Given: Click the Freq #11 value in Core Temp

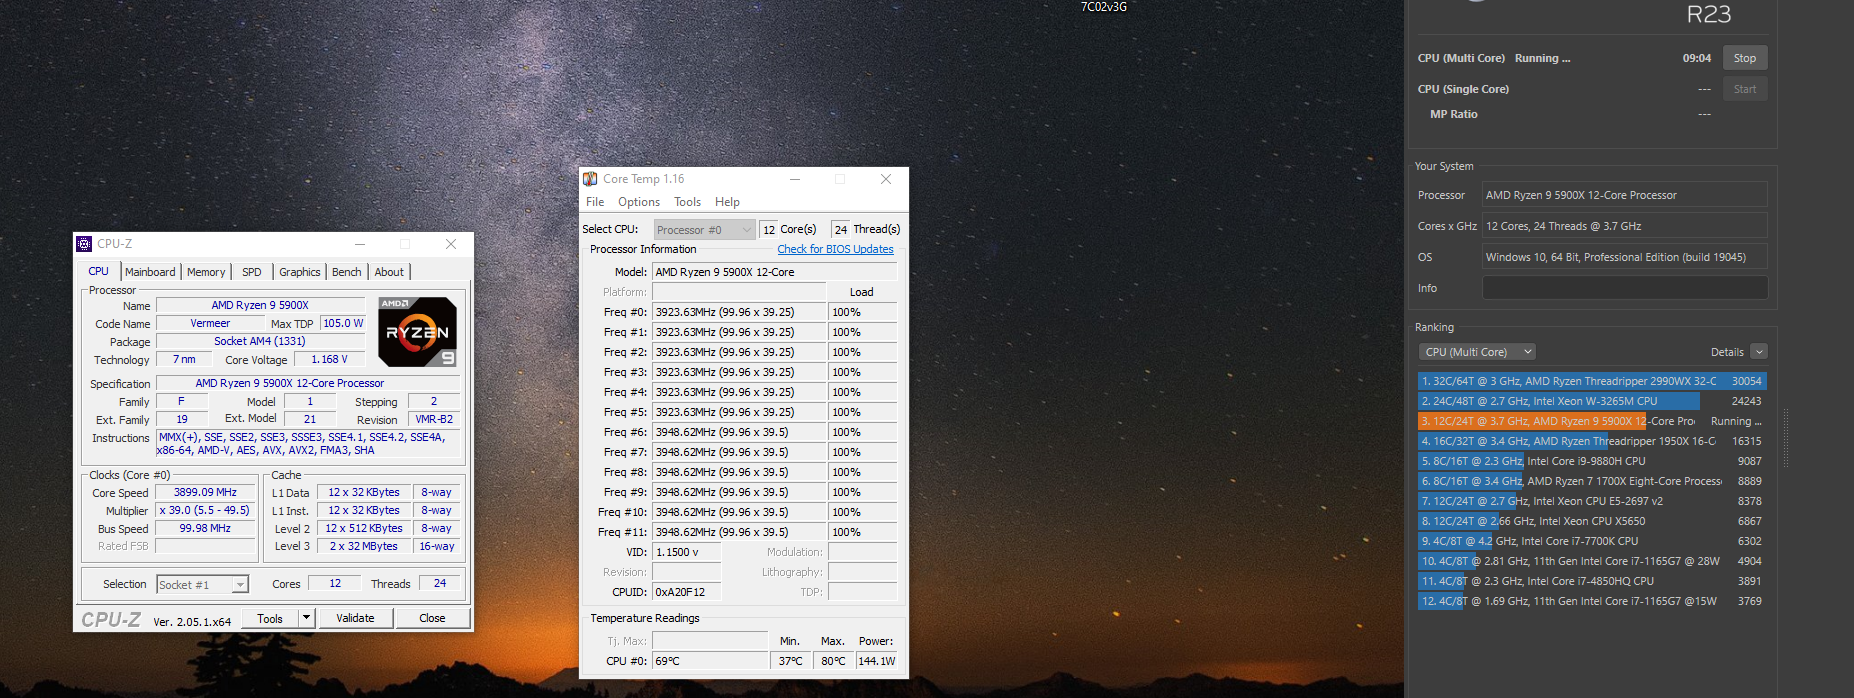Looking at the screenshot, I should pyautogui.click(x=739, y=532).
